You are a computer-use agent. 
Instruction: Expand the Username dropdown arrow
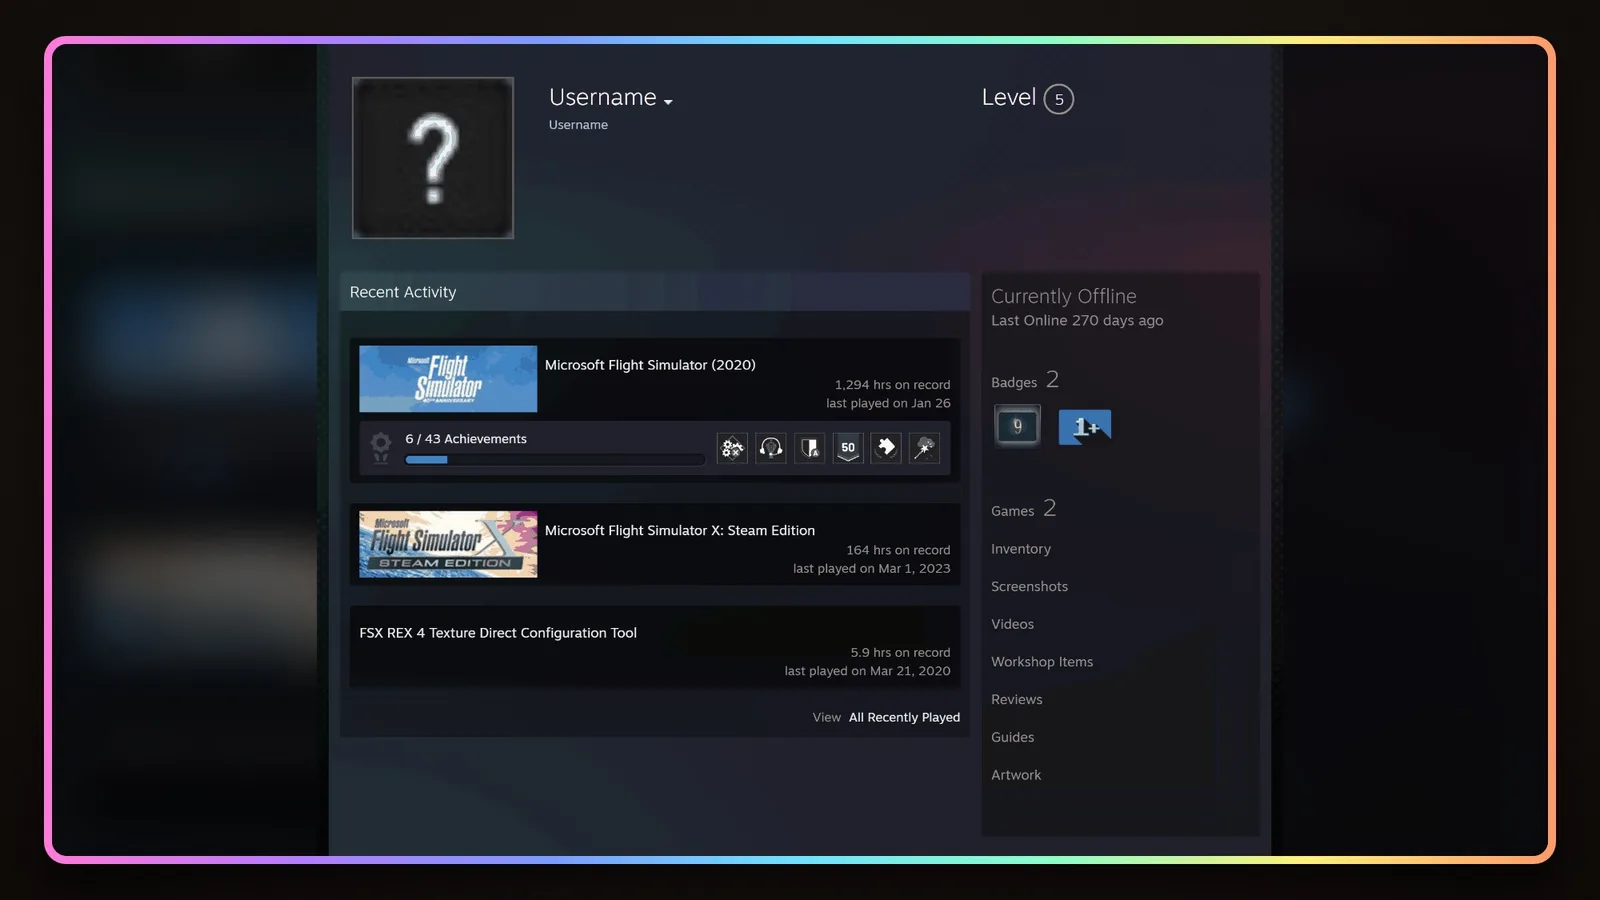coord(668,102)
